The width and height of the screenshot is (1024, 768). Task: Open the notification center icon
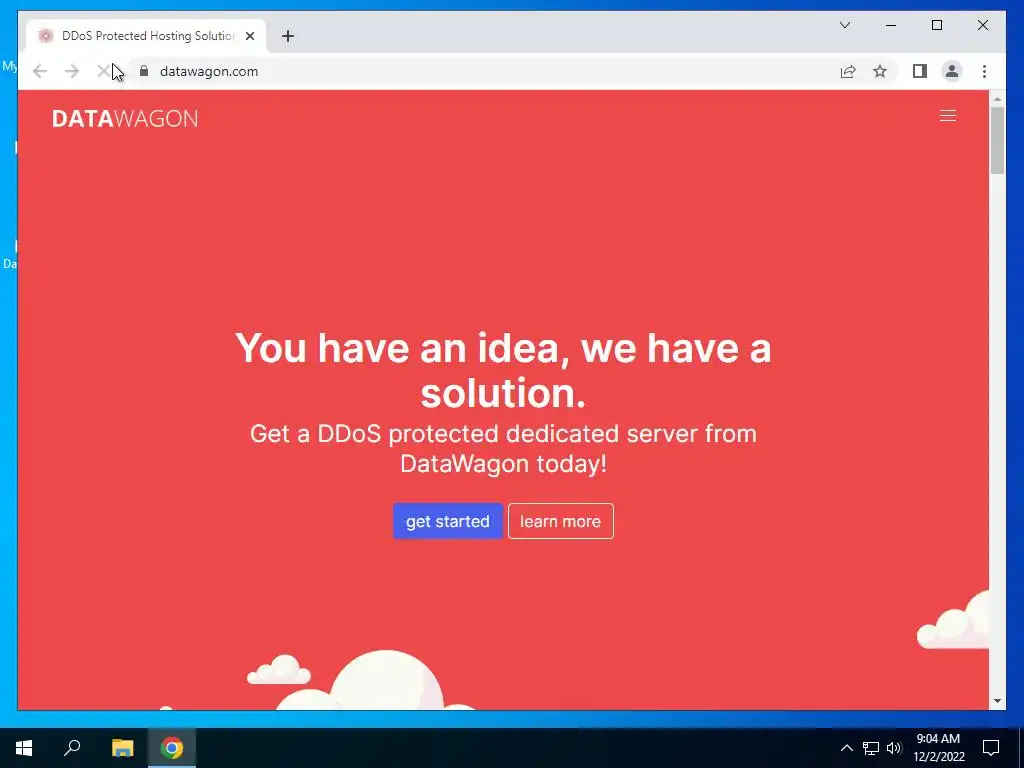pos(991,748)
